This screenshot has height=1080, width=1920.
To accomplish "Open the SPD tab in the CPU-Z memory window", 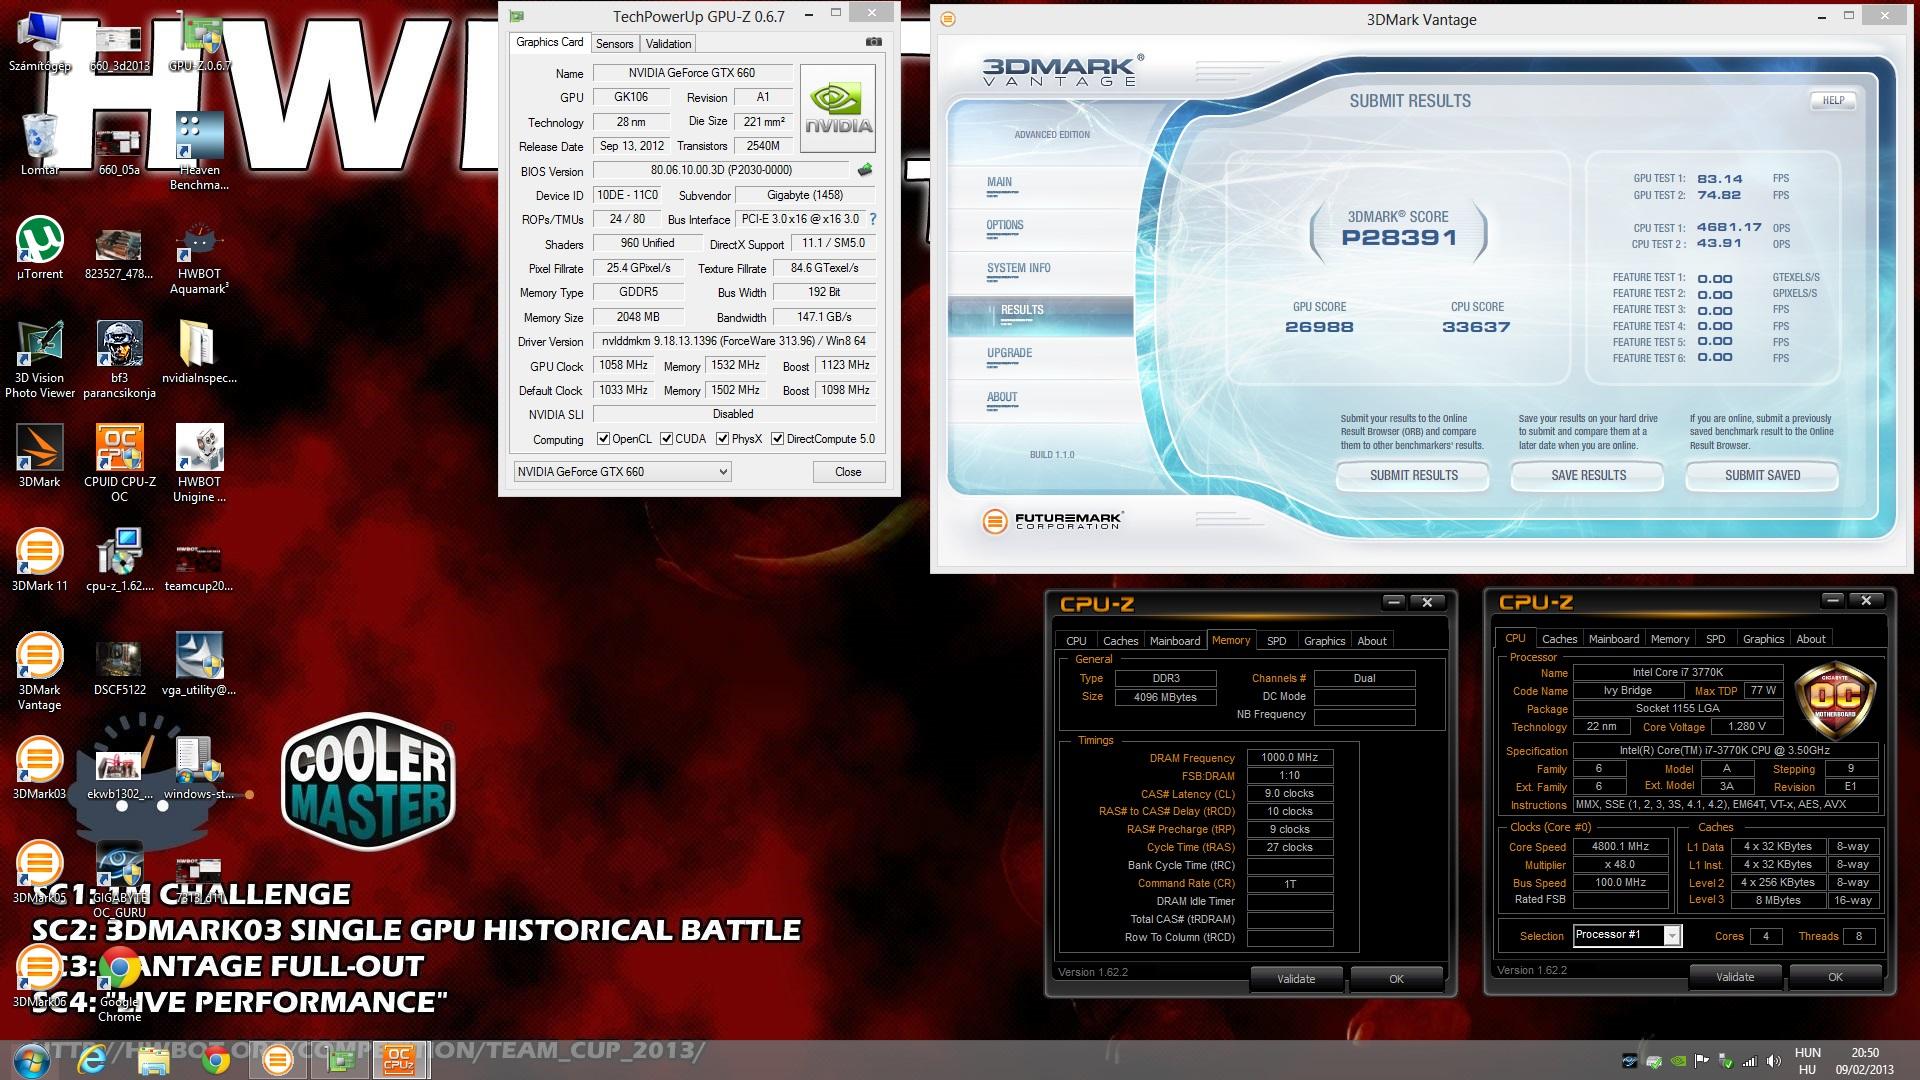I will coord(1276,641).
